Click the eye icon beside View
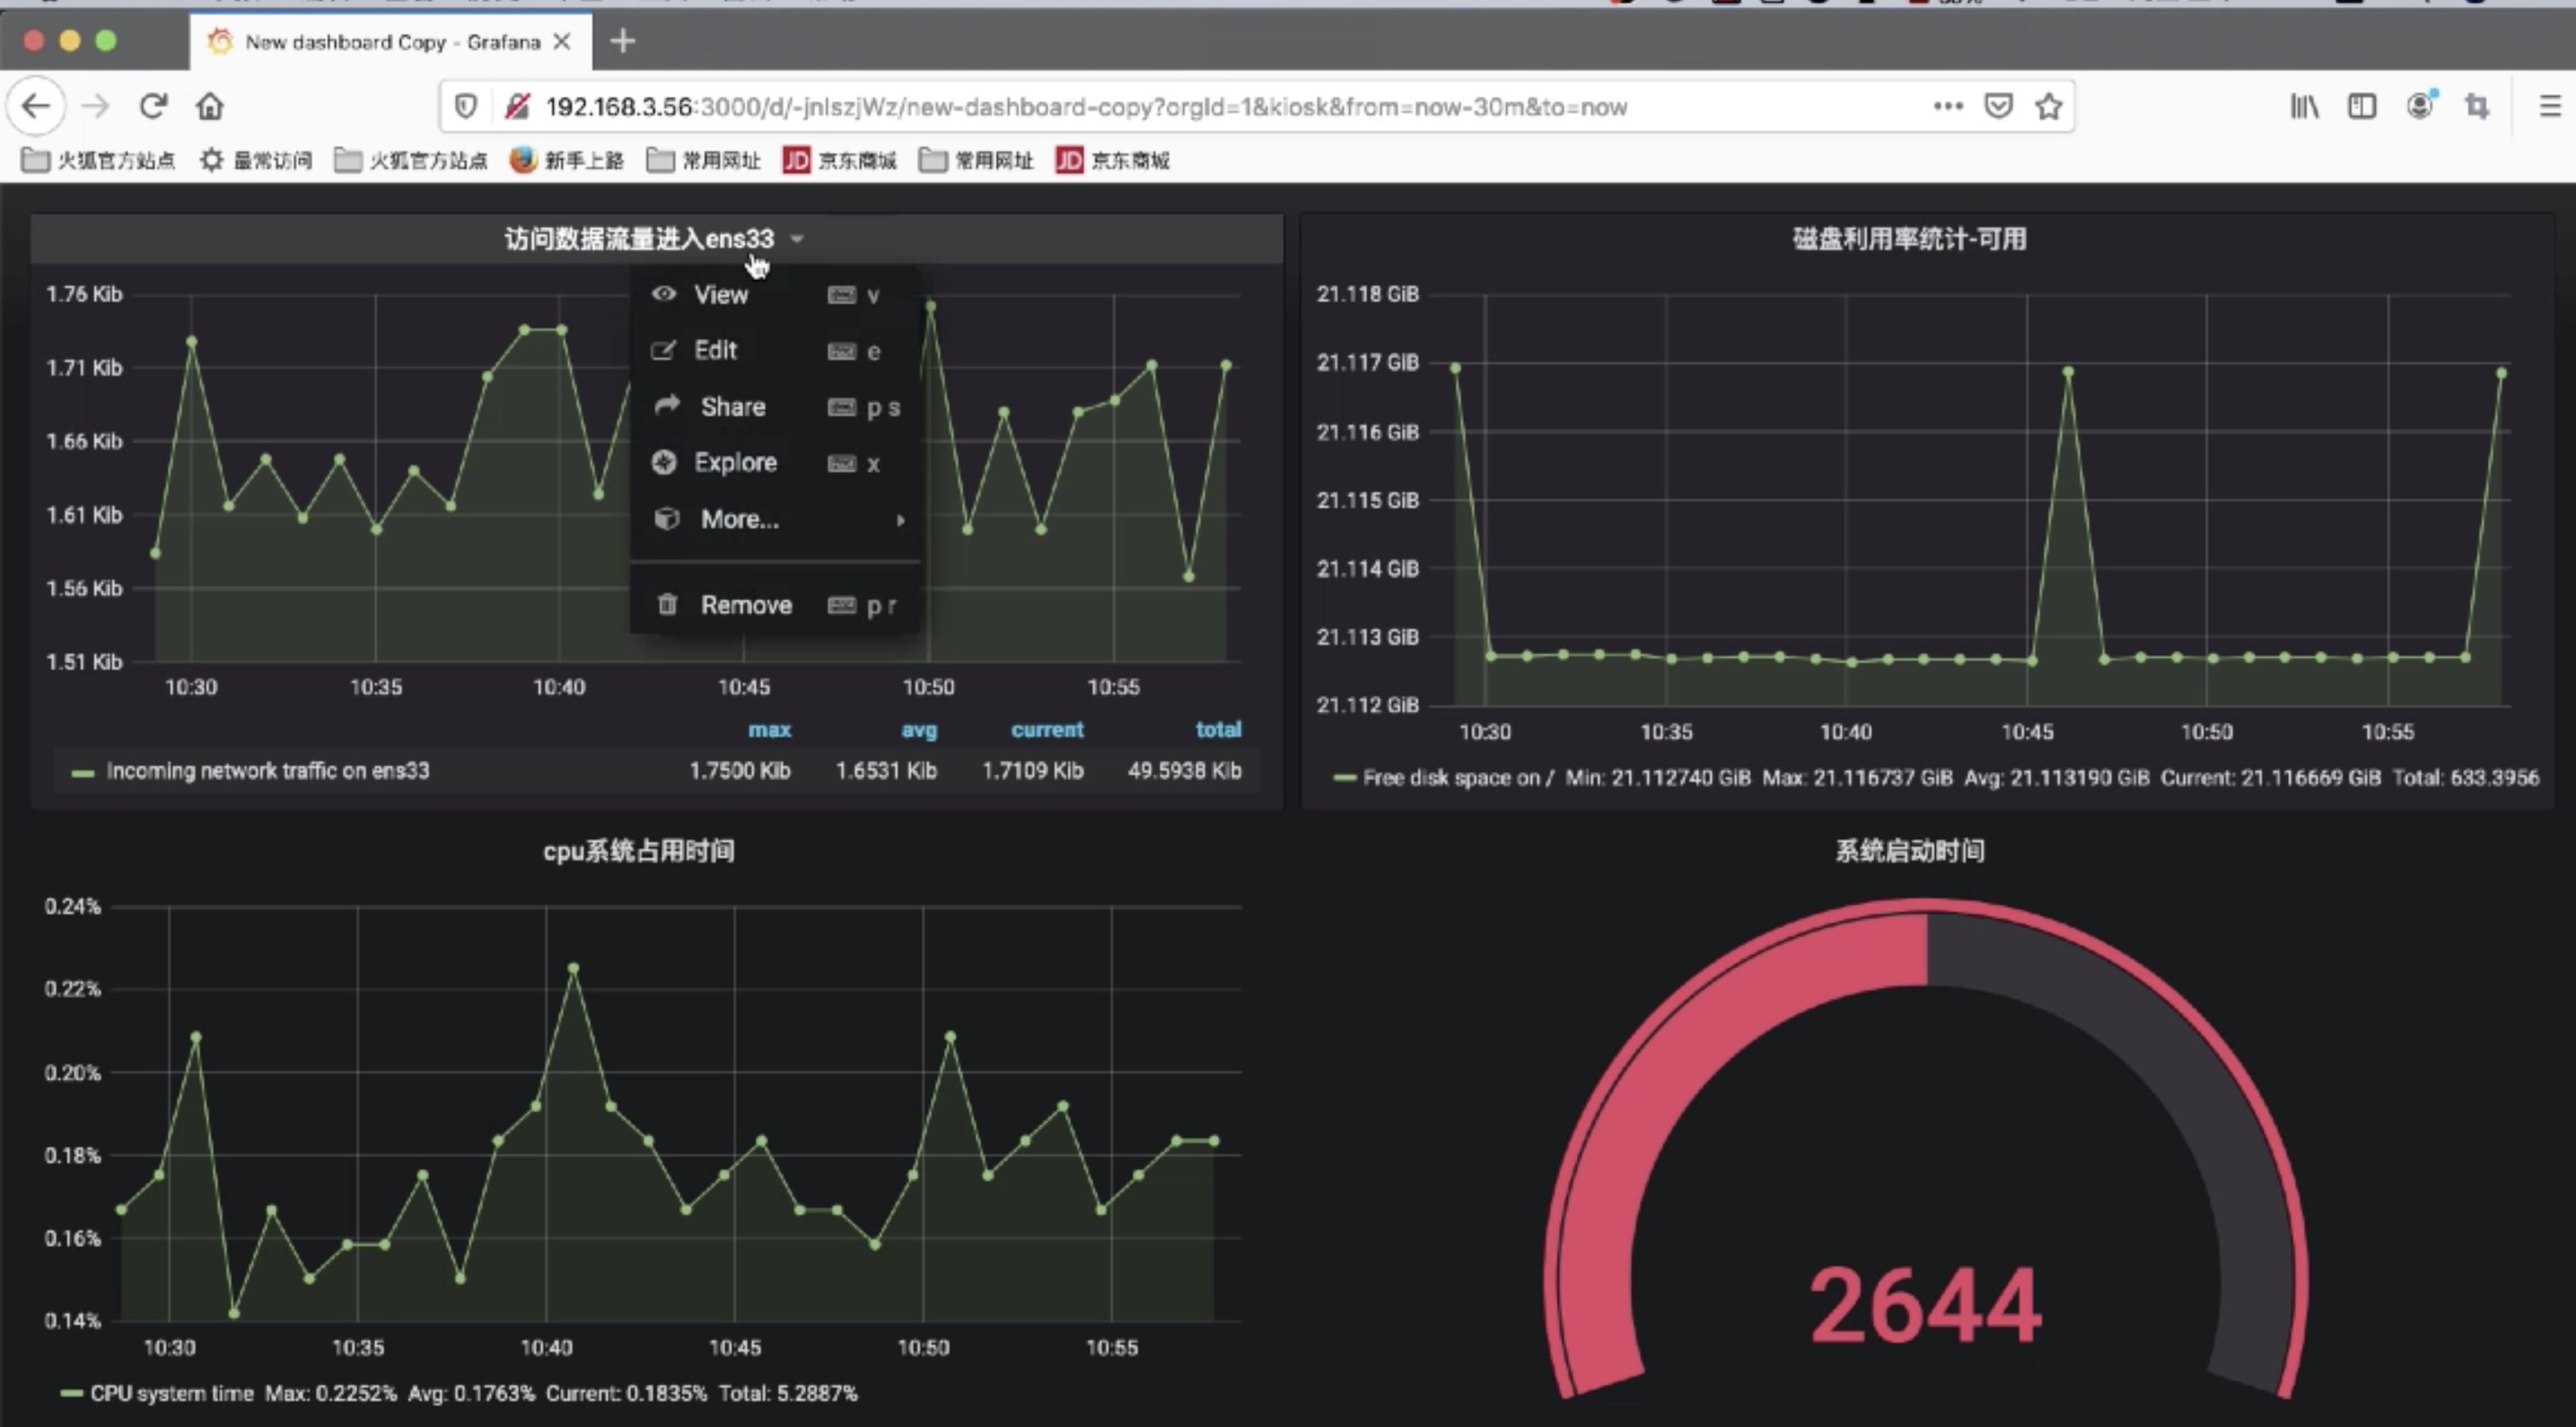The width and height of the screenshot is (2576, 1427). coord(664,294)
